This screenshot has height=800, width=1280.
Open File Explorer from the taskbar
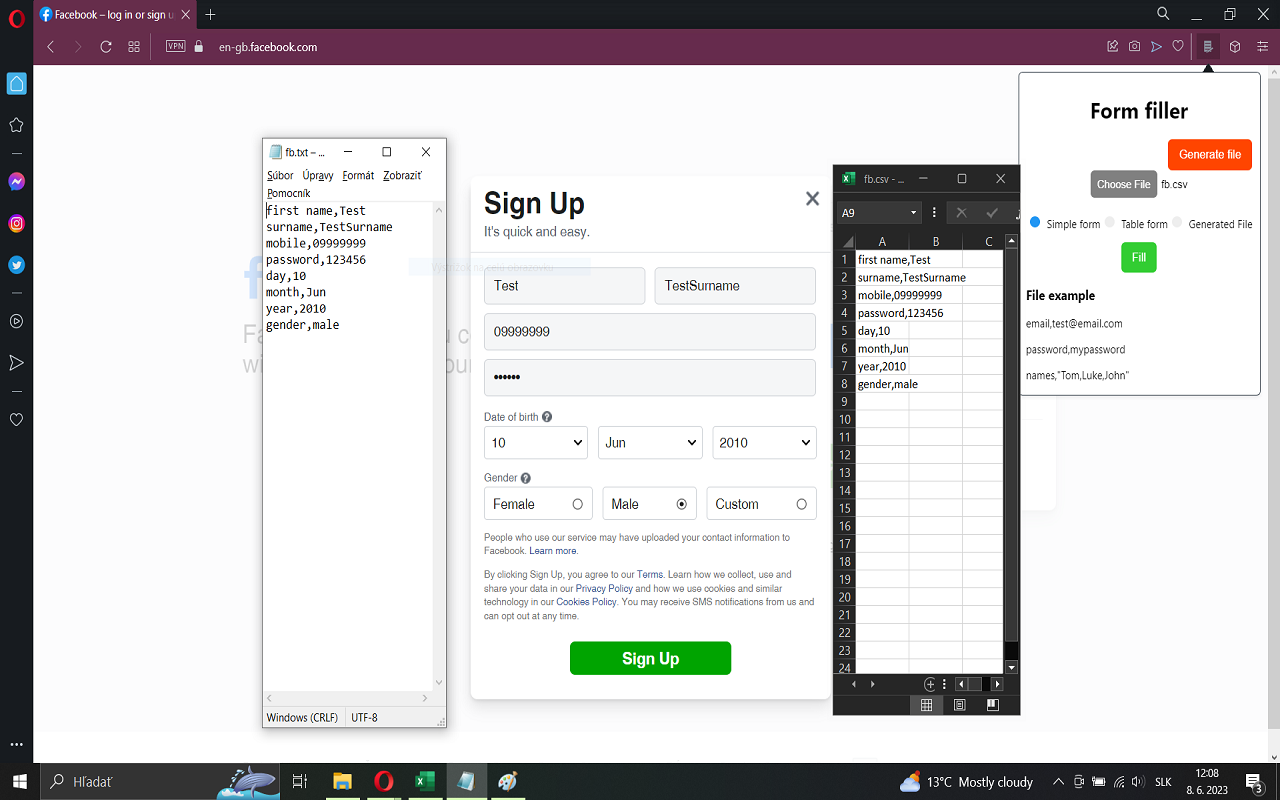coord(342,781)
